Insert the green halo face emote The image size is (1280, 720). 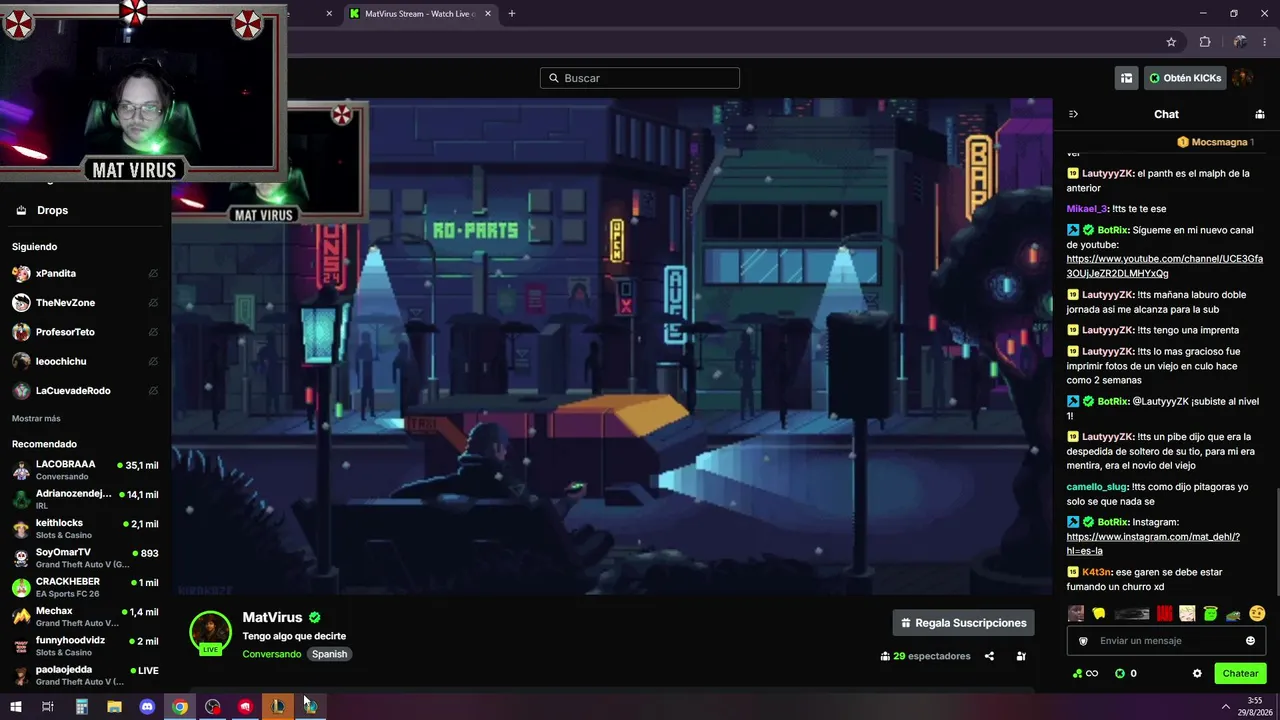pyautogui.click(x=1211, y=613)
